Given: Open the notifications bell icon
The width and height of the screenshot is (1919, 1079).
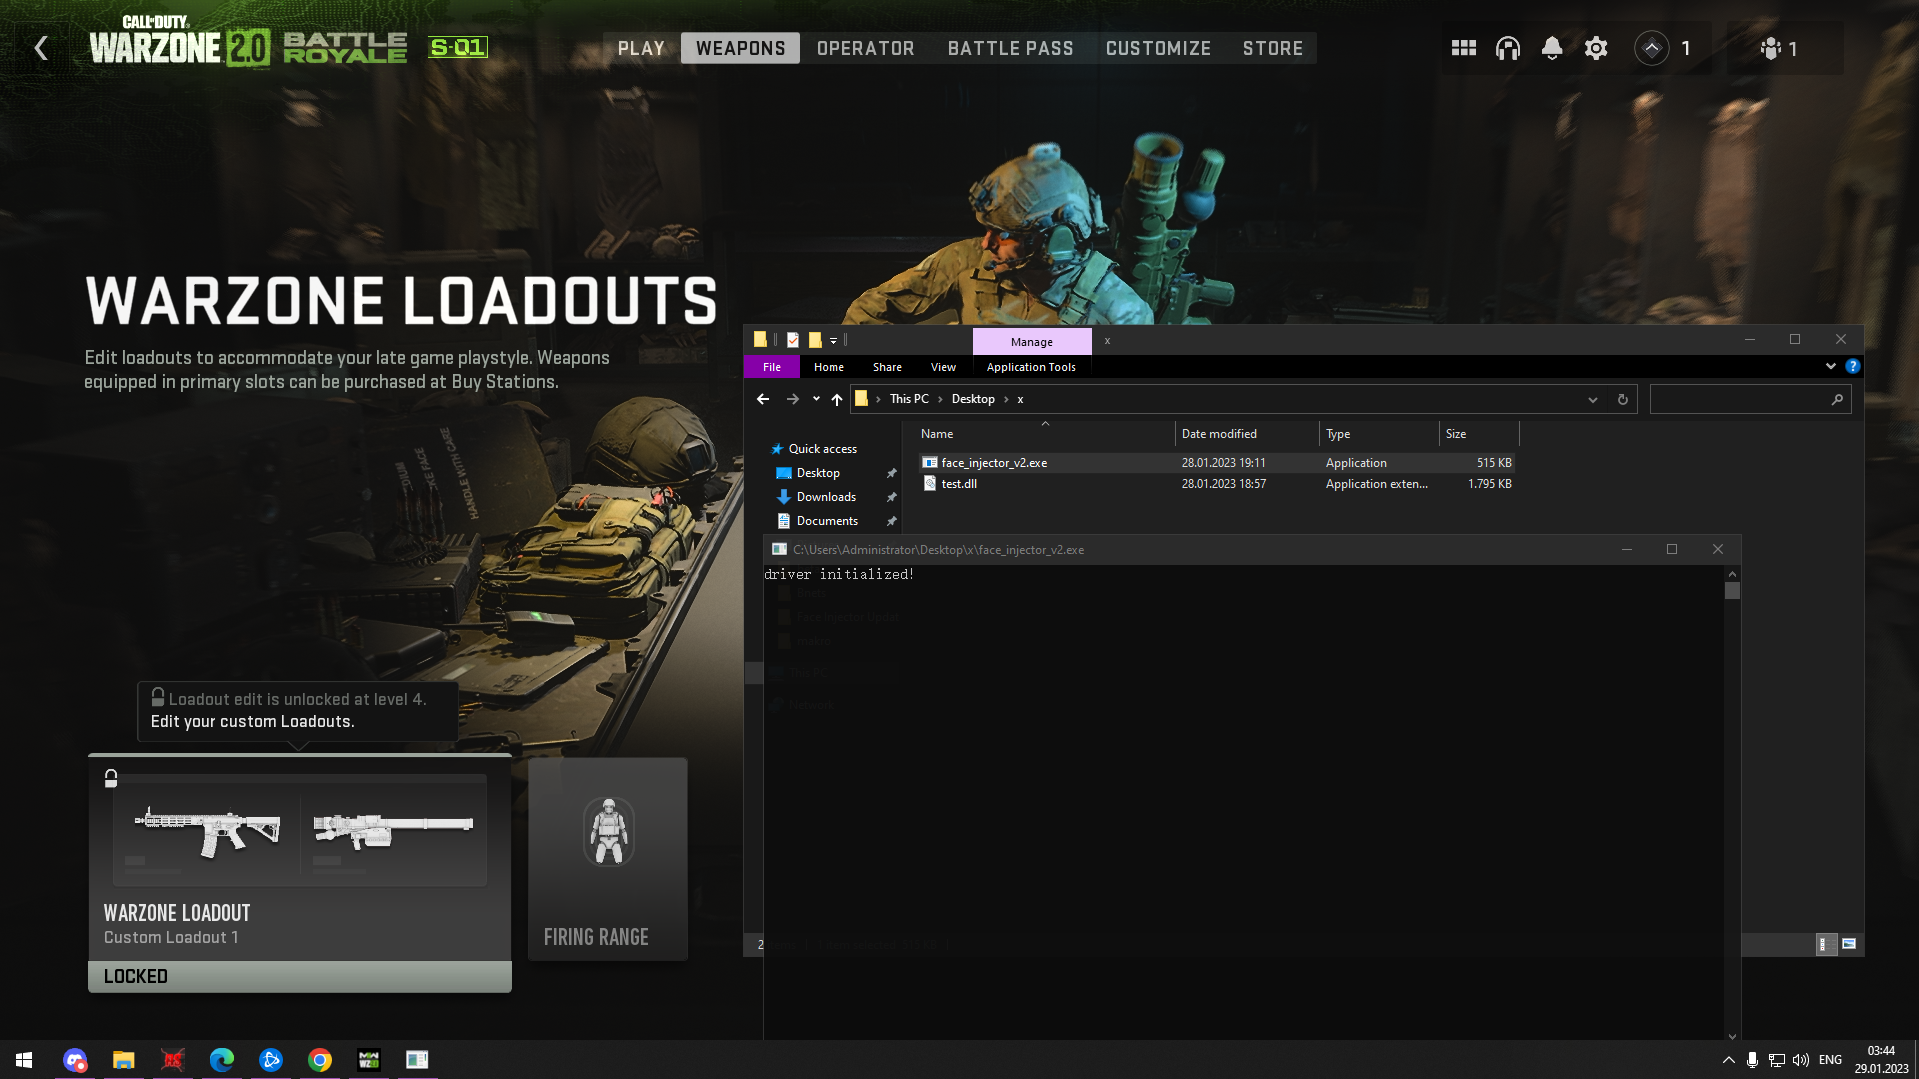Looking at the screenshot, I should [1552, 48].
